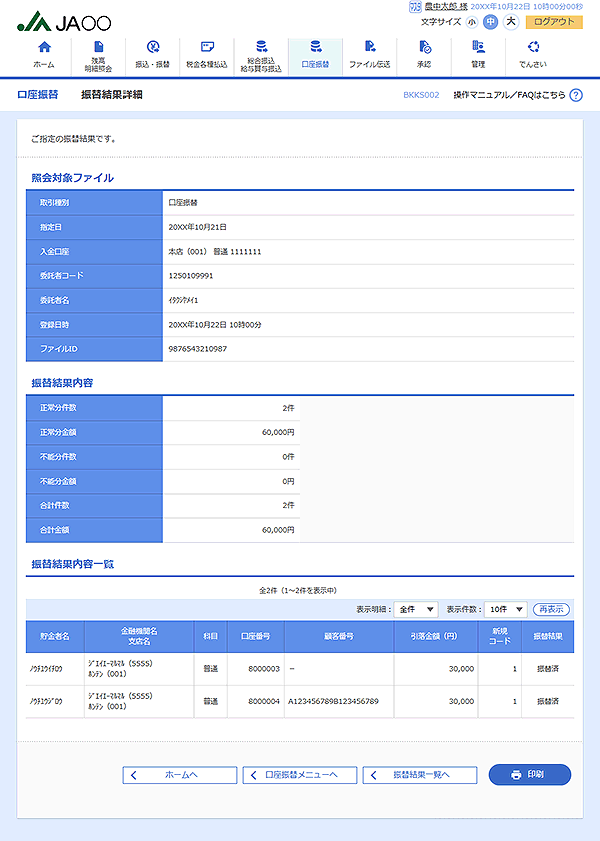Go back via 振替結果一覧へ button

420,775
